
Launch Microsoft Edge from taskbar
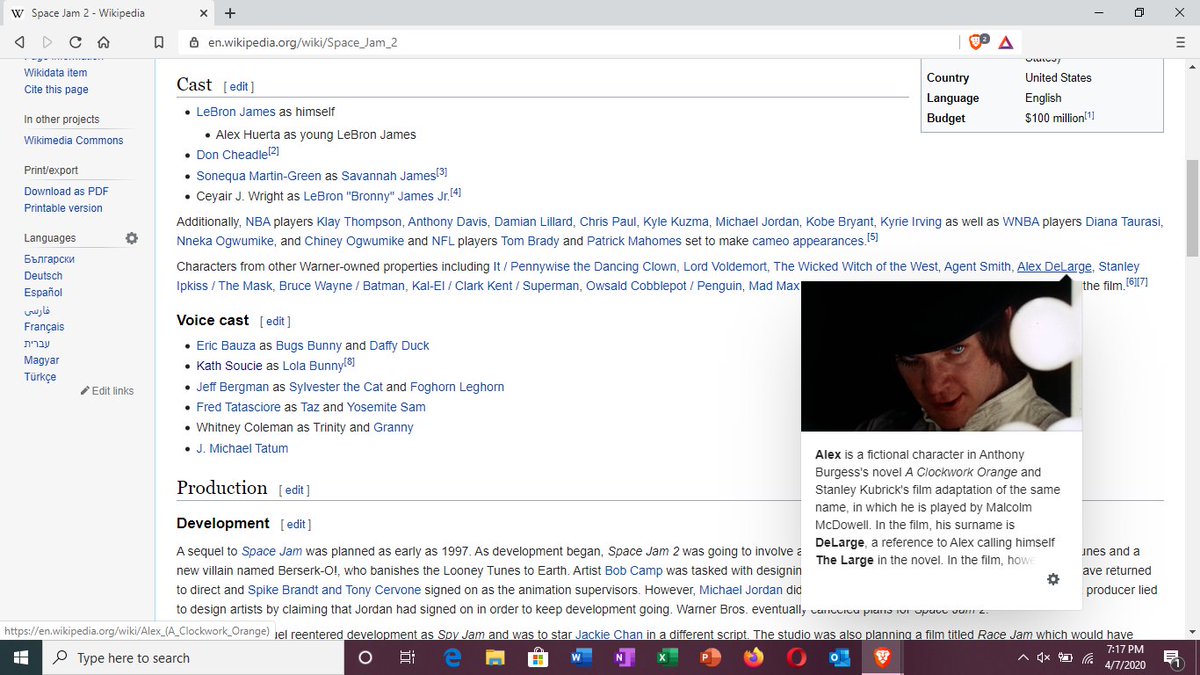pyautogui.click(x=452, y=657)
